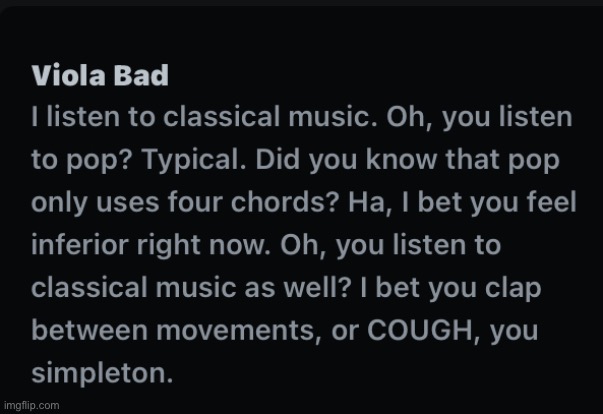
Task: Open the imgflip.com watermark link
Action: [x=31, y=405]
